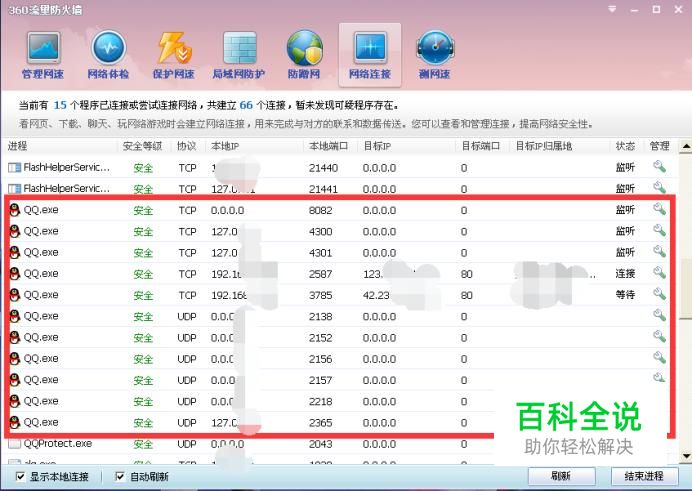This screenshot has height=491, width=692.
Task: Select QQ.exe penguin icon on port 8082 row
Action: (x=15, y=210)
